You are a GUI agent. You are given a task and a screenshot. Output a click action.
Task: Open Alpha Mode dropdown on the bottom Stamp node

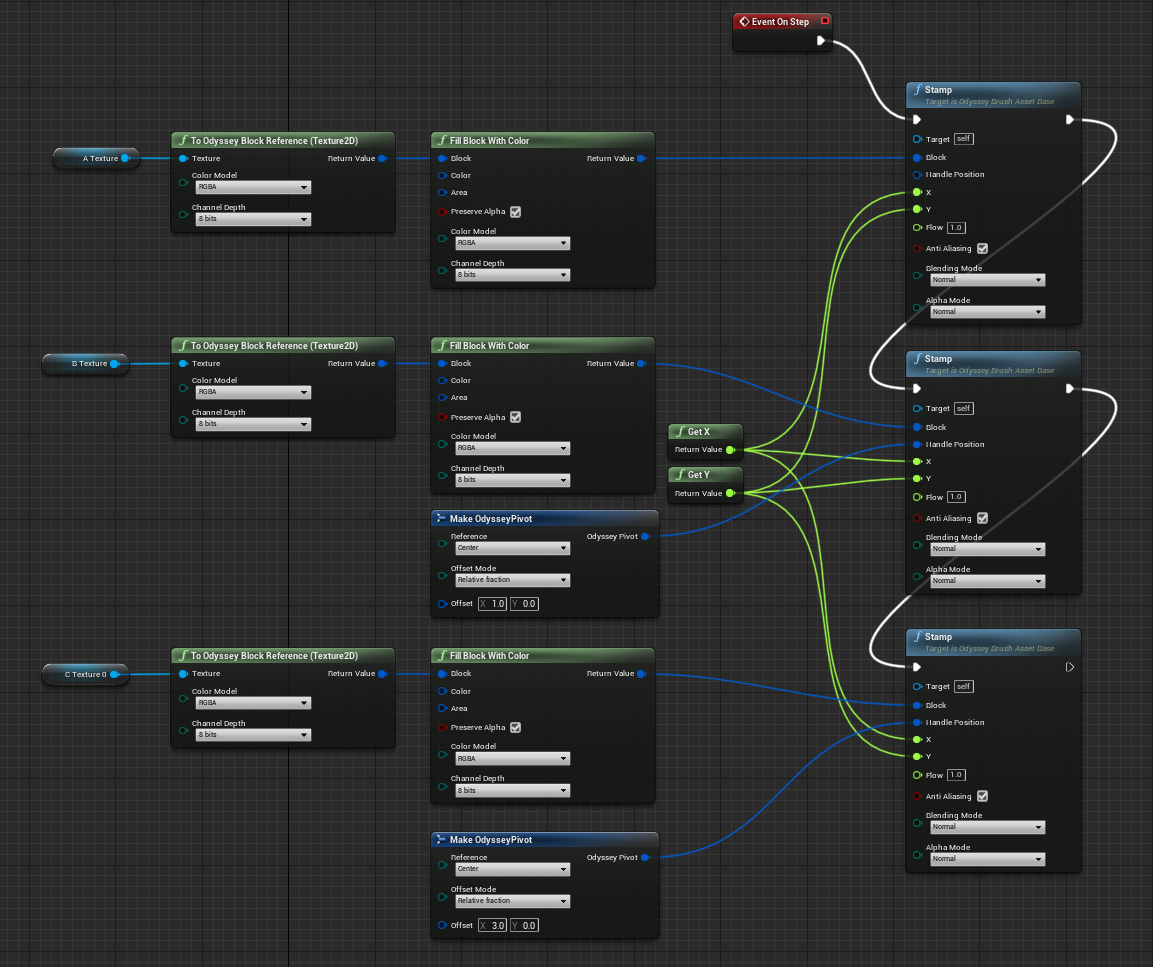tap(987, 859)
